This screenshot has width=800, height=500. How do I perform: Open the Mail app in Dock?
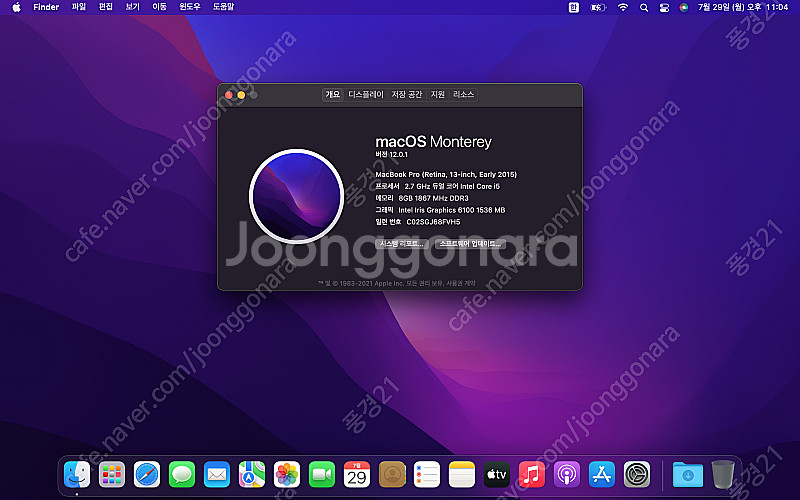[217, 474]
